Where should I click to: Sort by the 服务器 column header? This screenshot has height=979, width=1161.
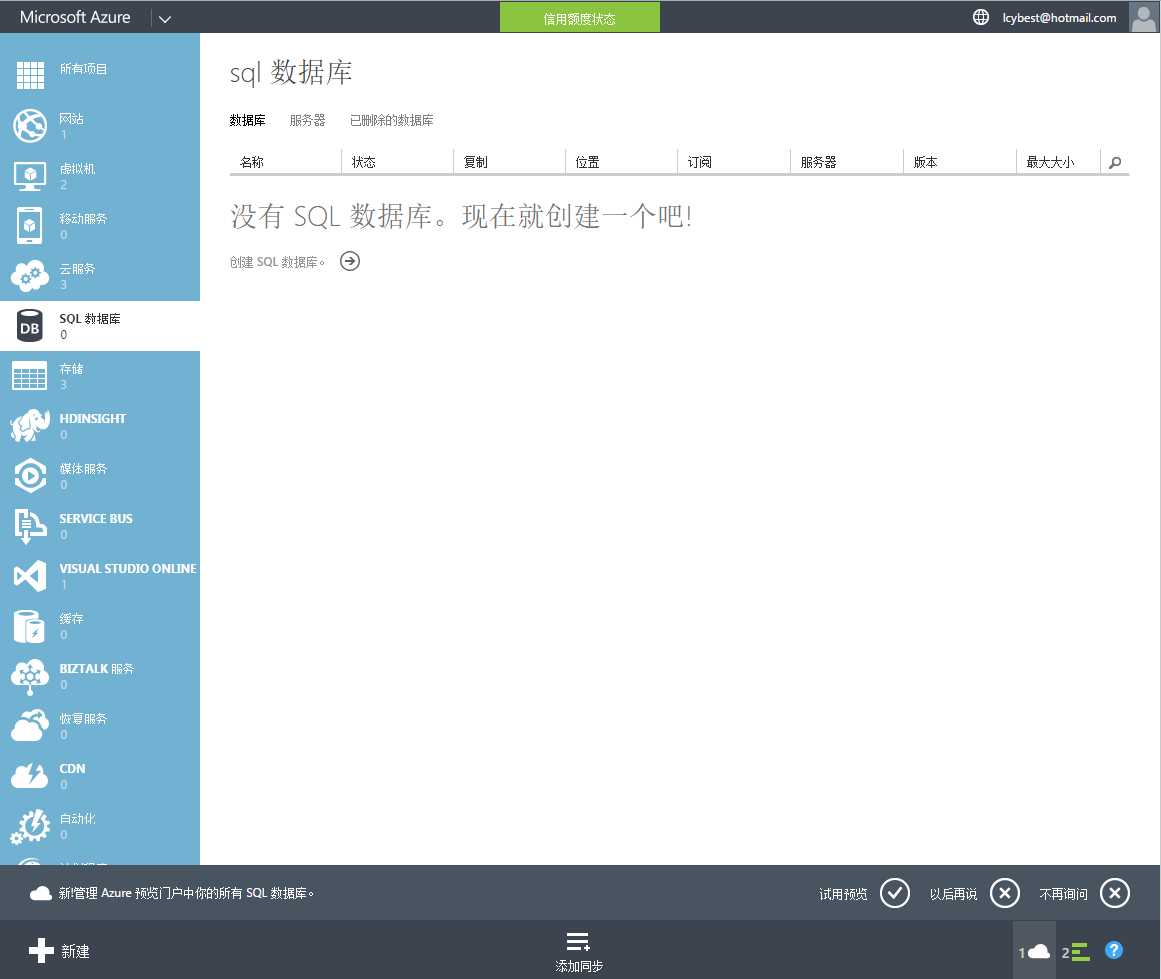pos(818,162)
